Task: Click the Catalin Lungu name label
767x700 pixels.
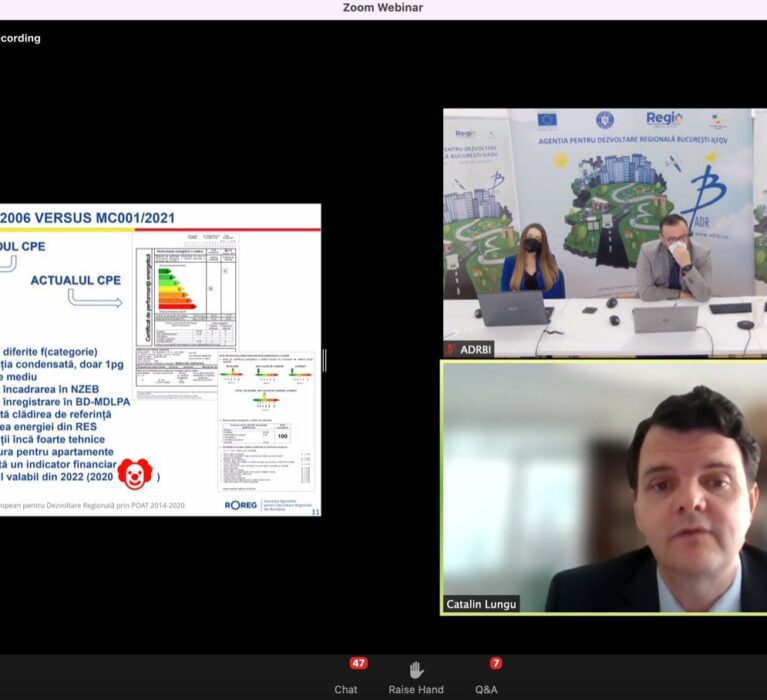Action: tap(482, 604)
